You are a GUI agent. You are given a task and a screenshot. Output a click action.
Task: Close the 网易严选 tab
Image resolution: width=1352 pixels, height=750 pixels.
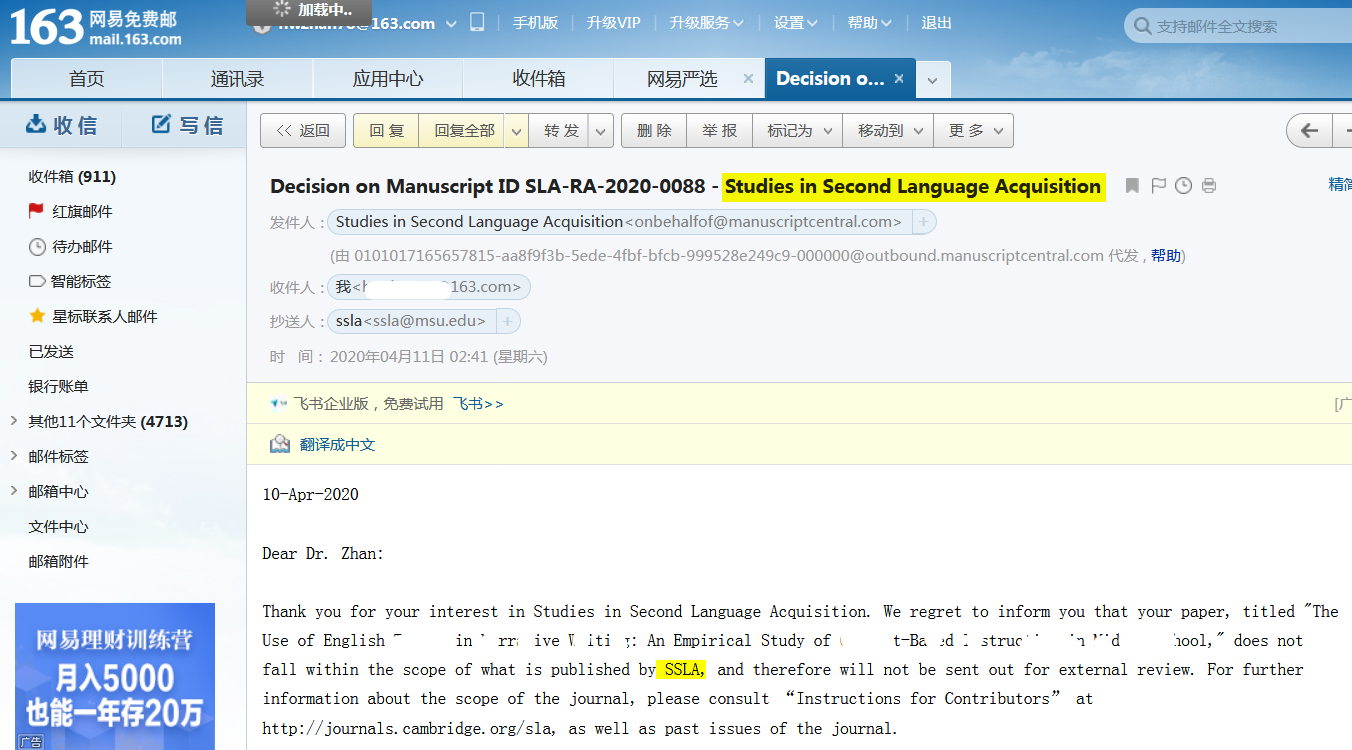(x=748, y=78)
